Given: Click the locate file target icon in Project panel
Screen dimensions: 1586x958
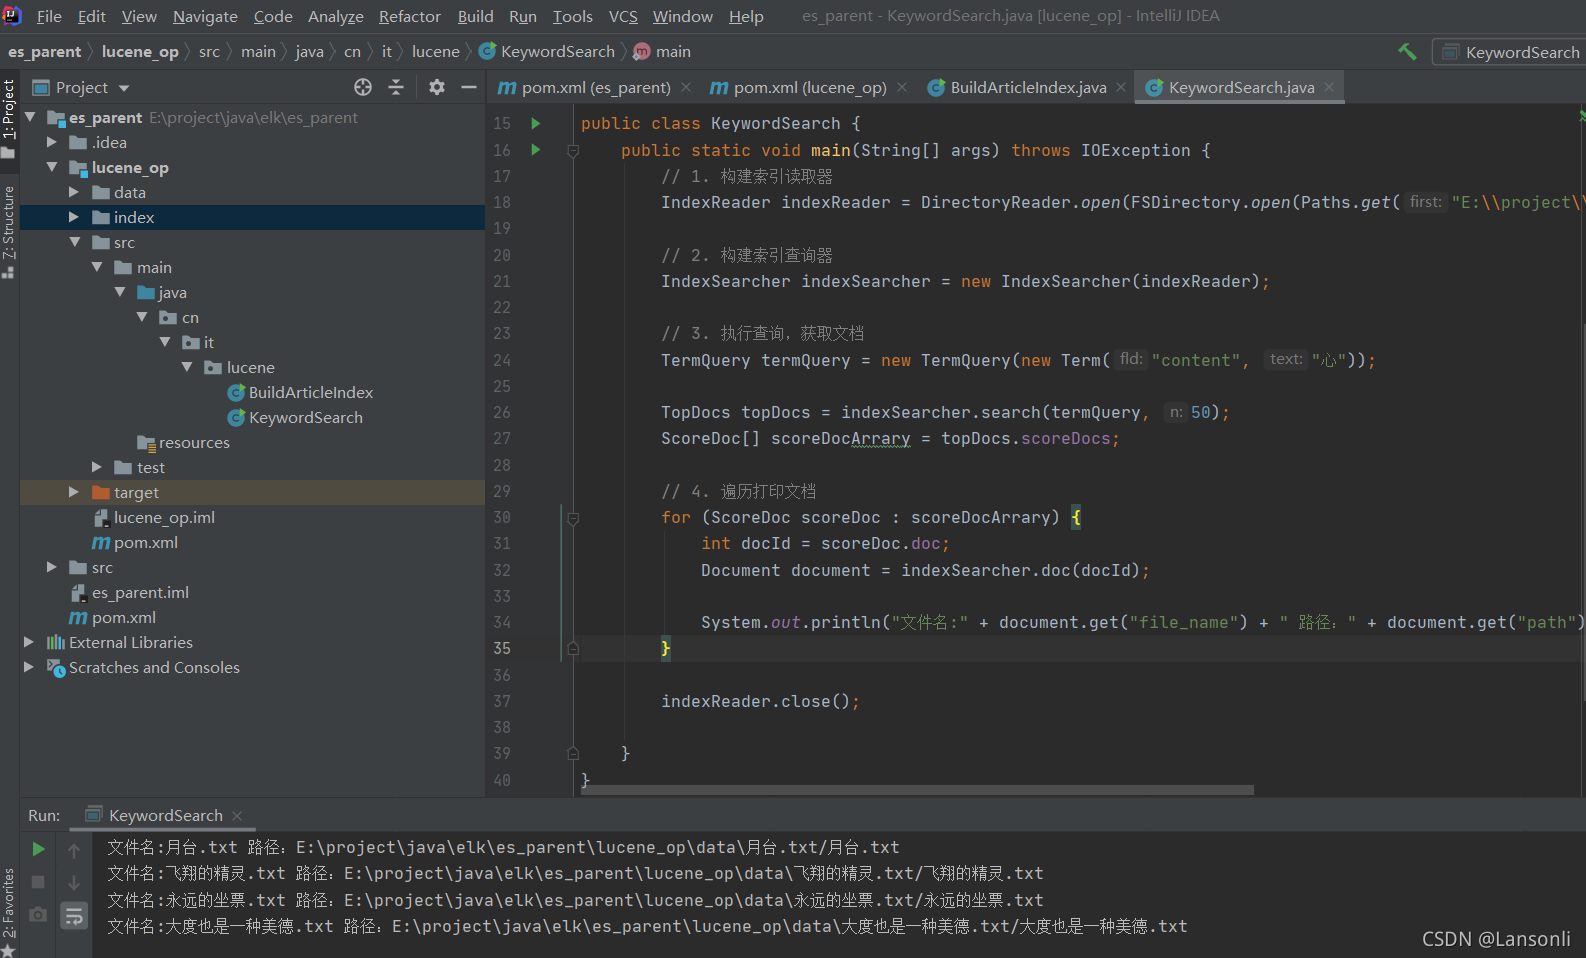Looking at the screenshot, I should click(363, 87).
